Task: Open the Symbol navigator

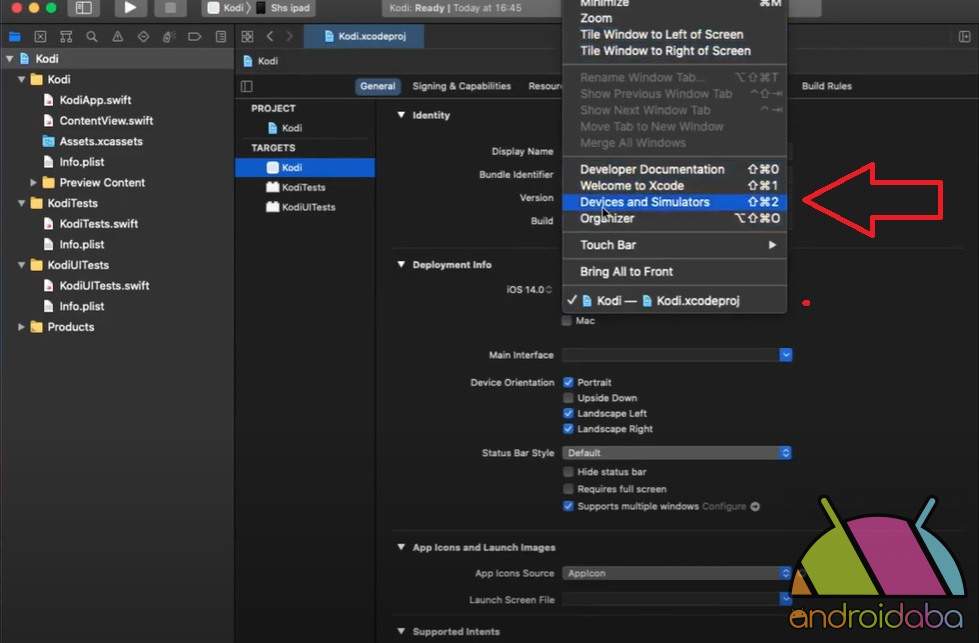Action: tap(66, 36)
